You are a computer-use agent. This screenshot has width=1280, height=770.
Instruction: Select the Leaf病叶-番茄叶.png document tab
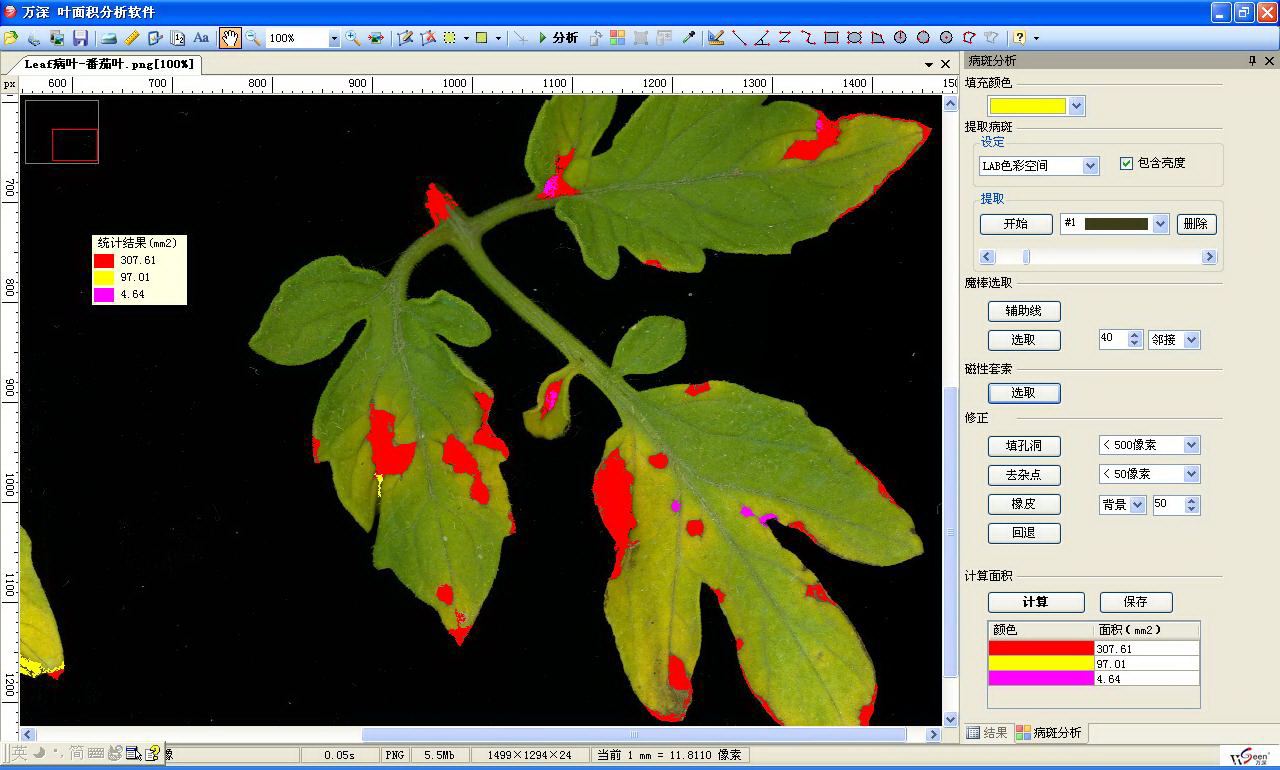110,64
